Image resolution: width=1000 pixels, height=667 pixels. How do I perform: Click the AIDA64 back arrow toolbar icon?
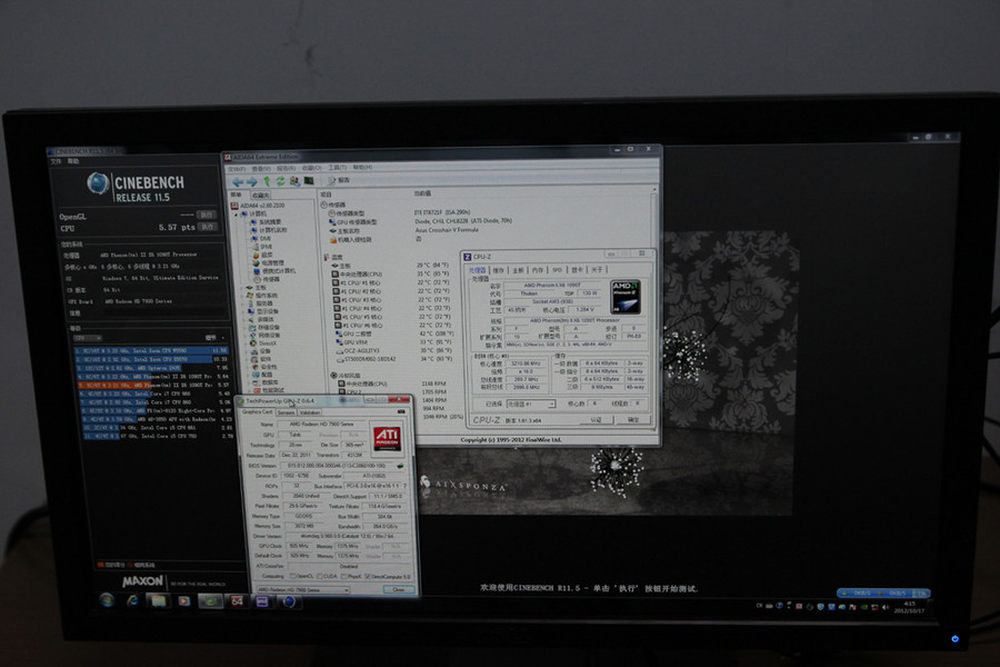coord(239,182)
